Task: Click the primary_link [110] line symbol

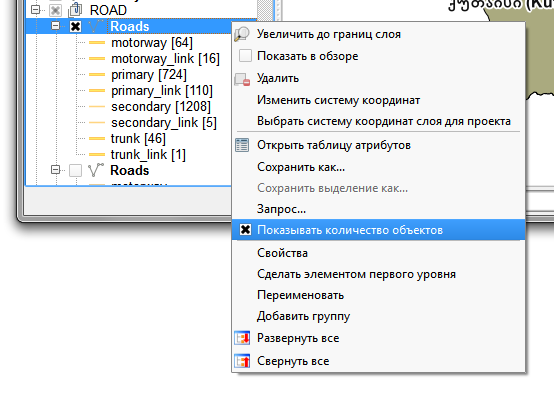Action: 97,90
